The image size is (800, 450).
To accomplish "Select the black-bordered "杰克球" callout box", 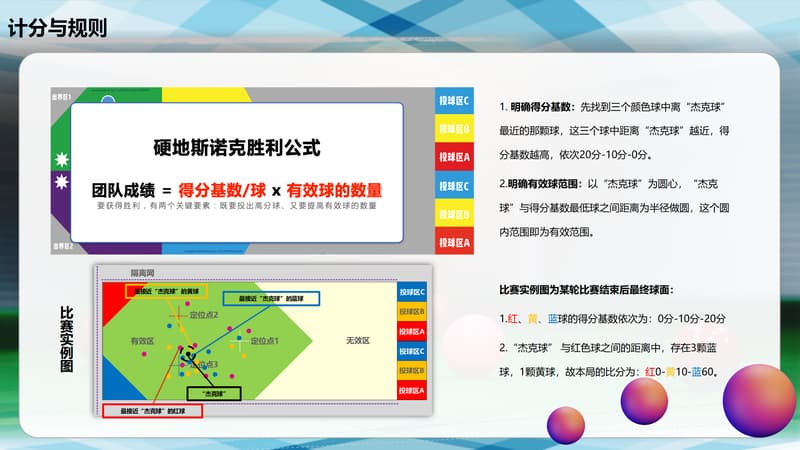I will pyautogui.click(x=212, y=394).
